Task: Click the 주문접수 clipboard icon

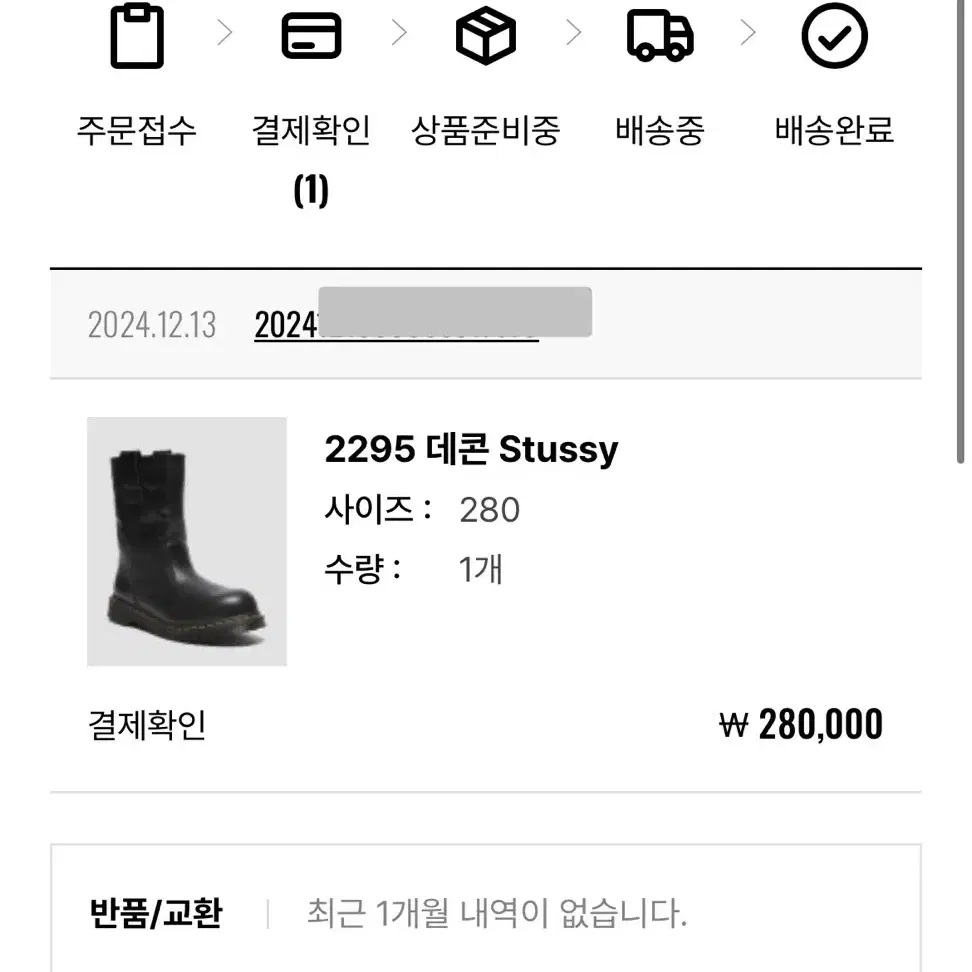Action: pyautogui.click(x=137, y=36)
